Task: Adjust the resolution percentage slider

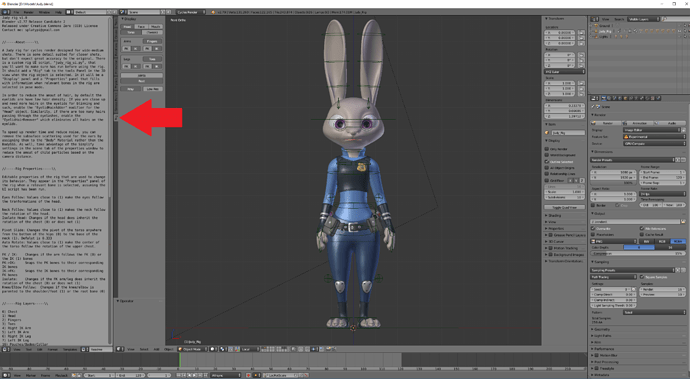Action: click(x=613, y=182)
